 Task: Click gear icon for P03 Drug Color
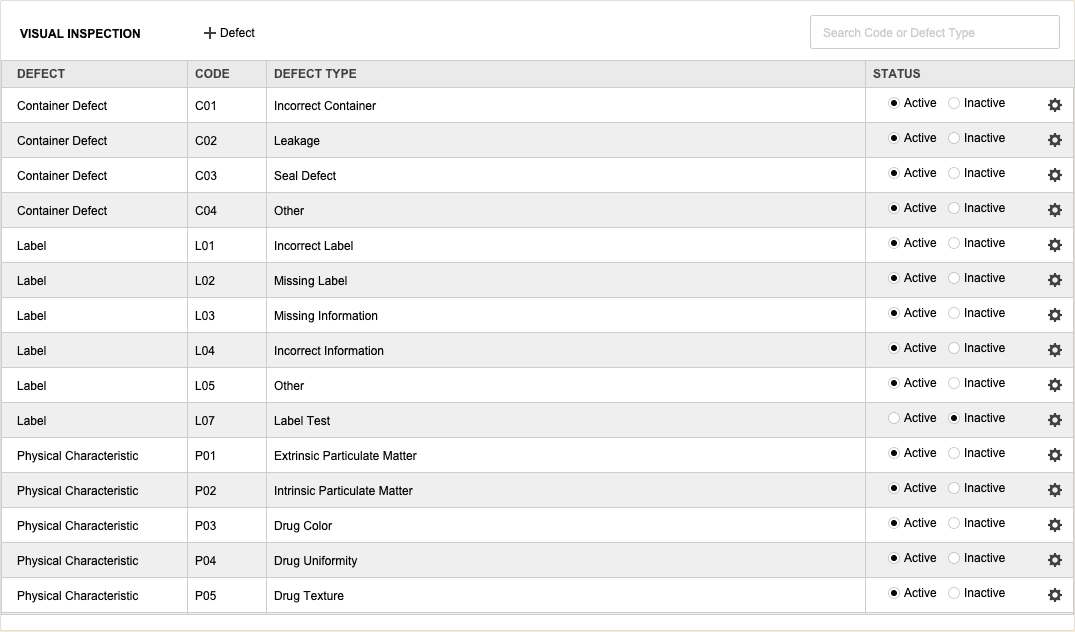(x=1054, y=525)
